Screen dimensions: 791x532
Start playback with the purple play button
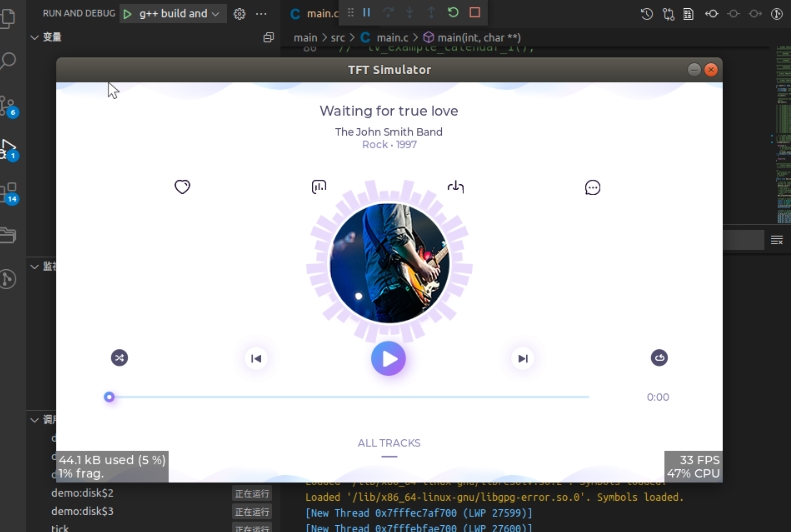pos(388,359)
